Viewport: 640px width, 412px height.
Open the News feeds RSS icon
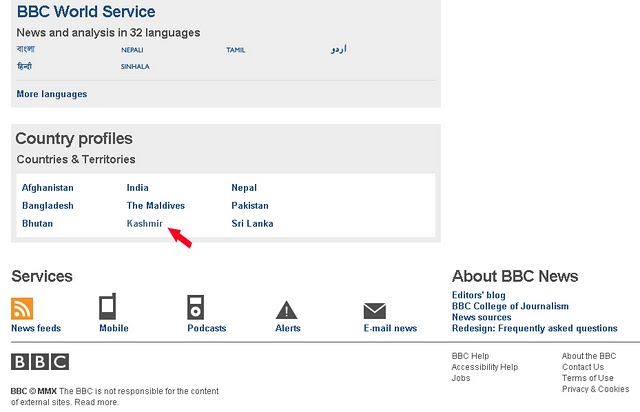click(x=22, y=309)
